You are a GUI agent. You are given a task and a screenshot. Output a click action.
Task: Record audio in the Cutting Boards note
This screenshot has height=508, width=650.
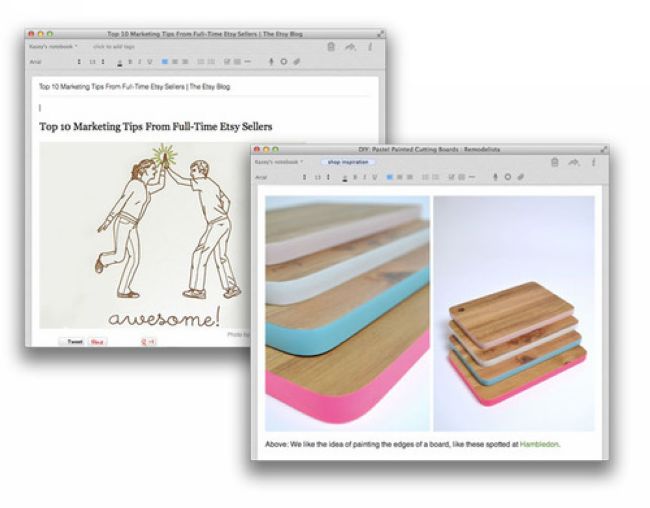(496, 177)
